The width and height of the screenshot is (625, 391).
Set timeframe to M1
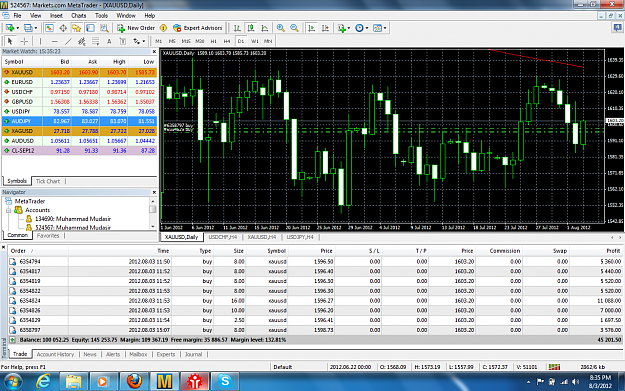(x=159, y=41)
